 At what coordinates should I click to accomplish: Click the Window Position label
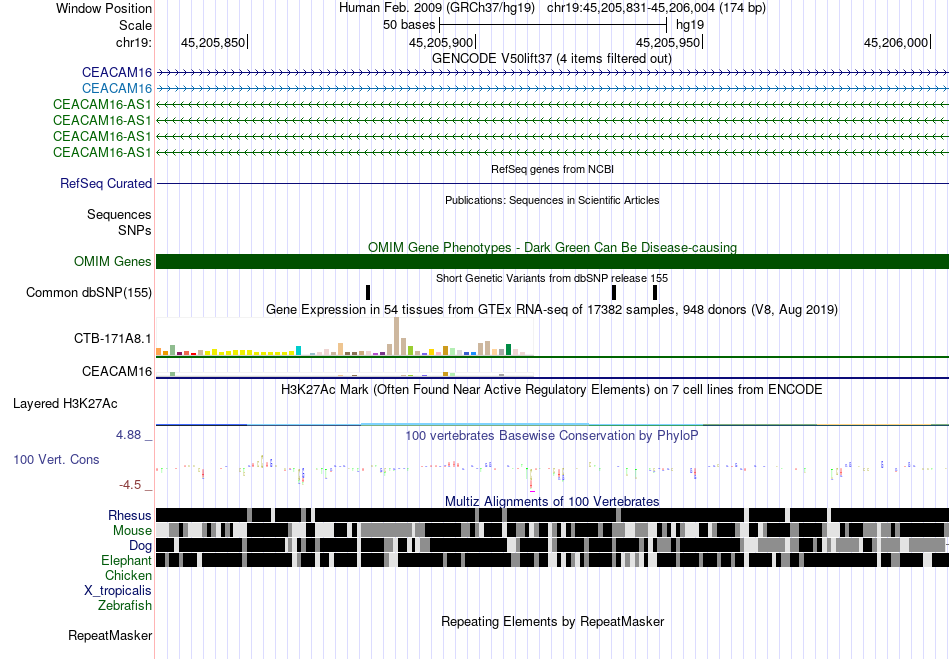[104, 8]
